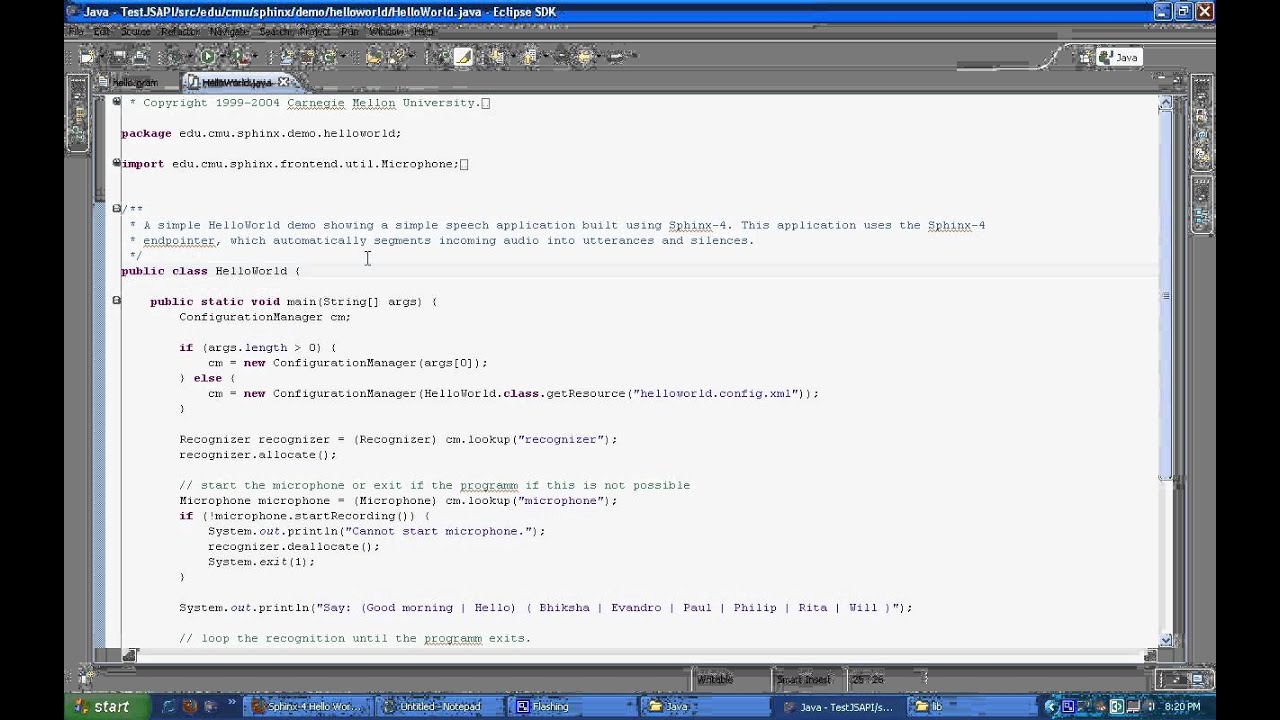This screenshot has height=720, width=1280.
Task: Click the "public class HelloWorld {" line
Action: (x=211, y=271)
